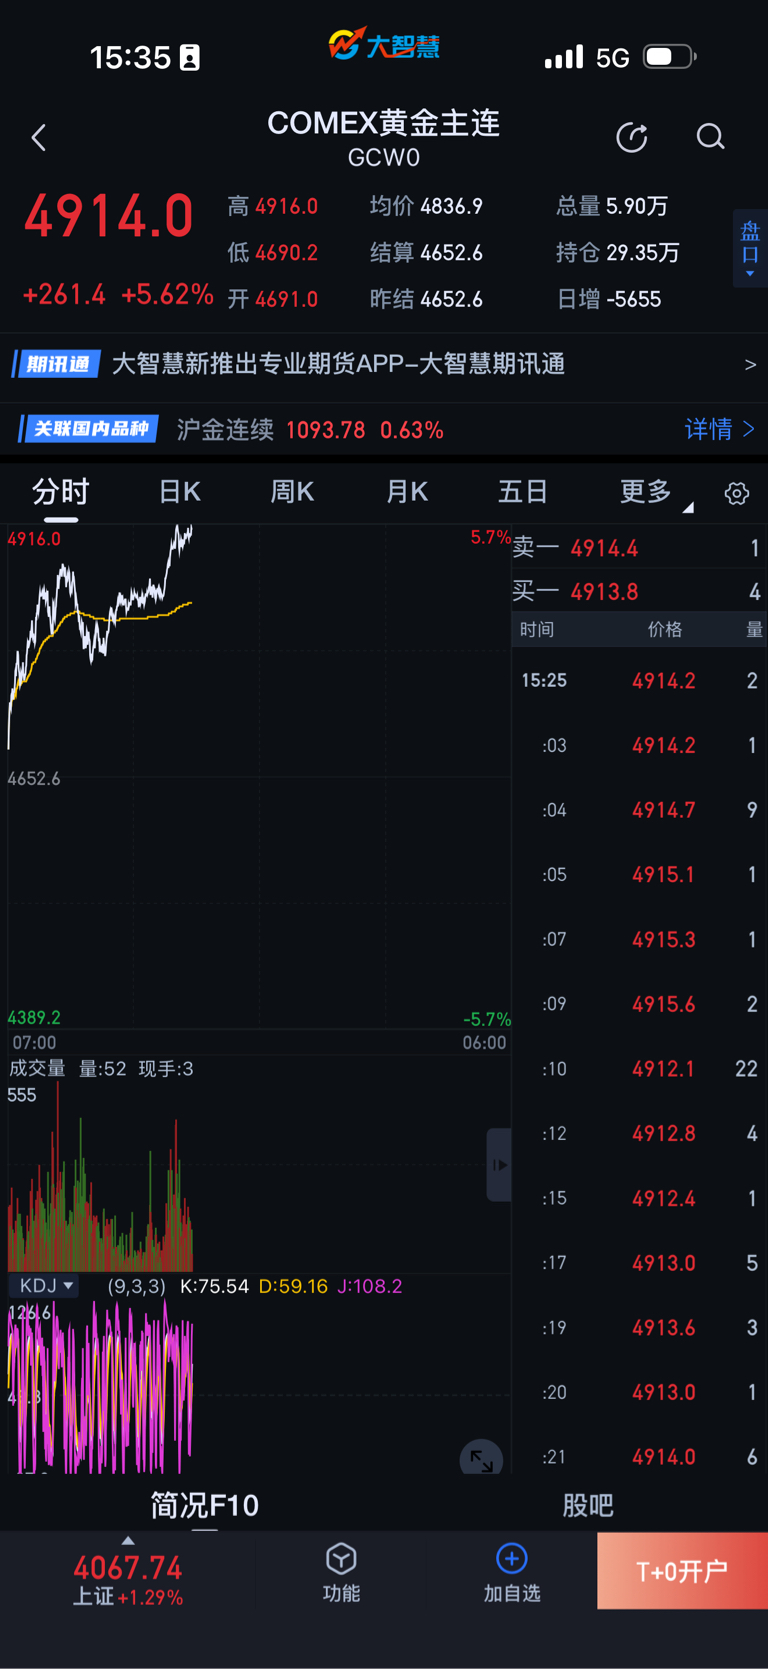Tap 沪金连续 related product quote
Image resolution: width=768 pixels, height=1669 pixels.
[310, 430]
